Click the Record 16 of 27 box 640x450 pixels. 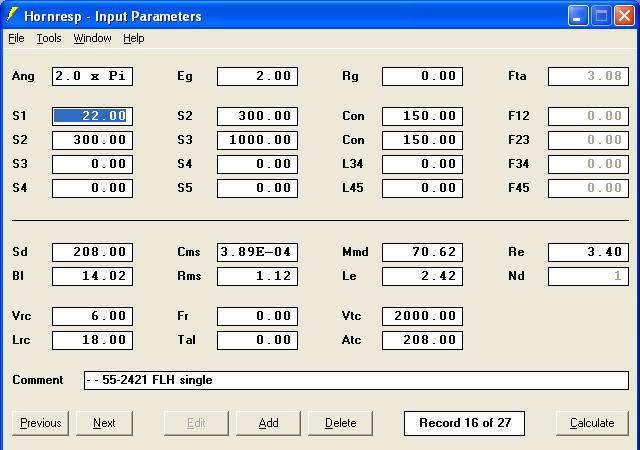464,423
